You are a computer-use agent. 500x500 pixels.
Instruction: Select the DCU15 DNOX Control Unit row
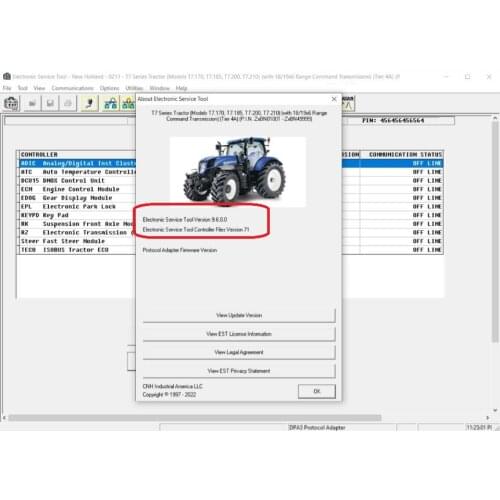click(x=77, y=180)
